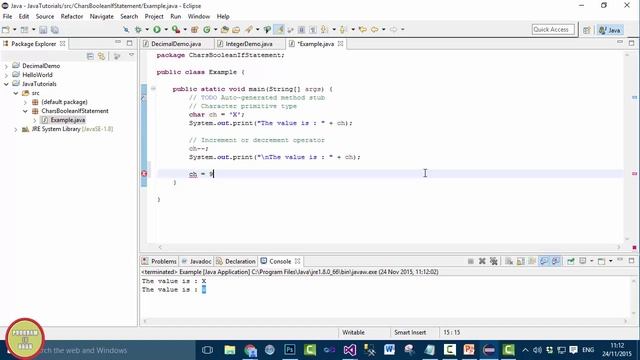The width and height of the screenshot is (640, 360).
Task: Open Microsoft Word from taskbar
Action: coord(389,350)
